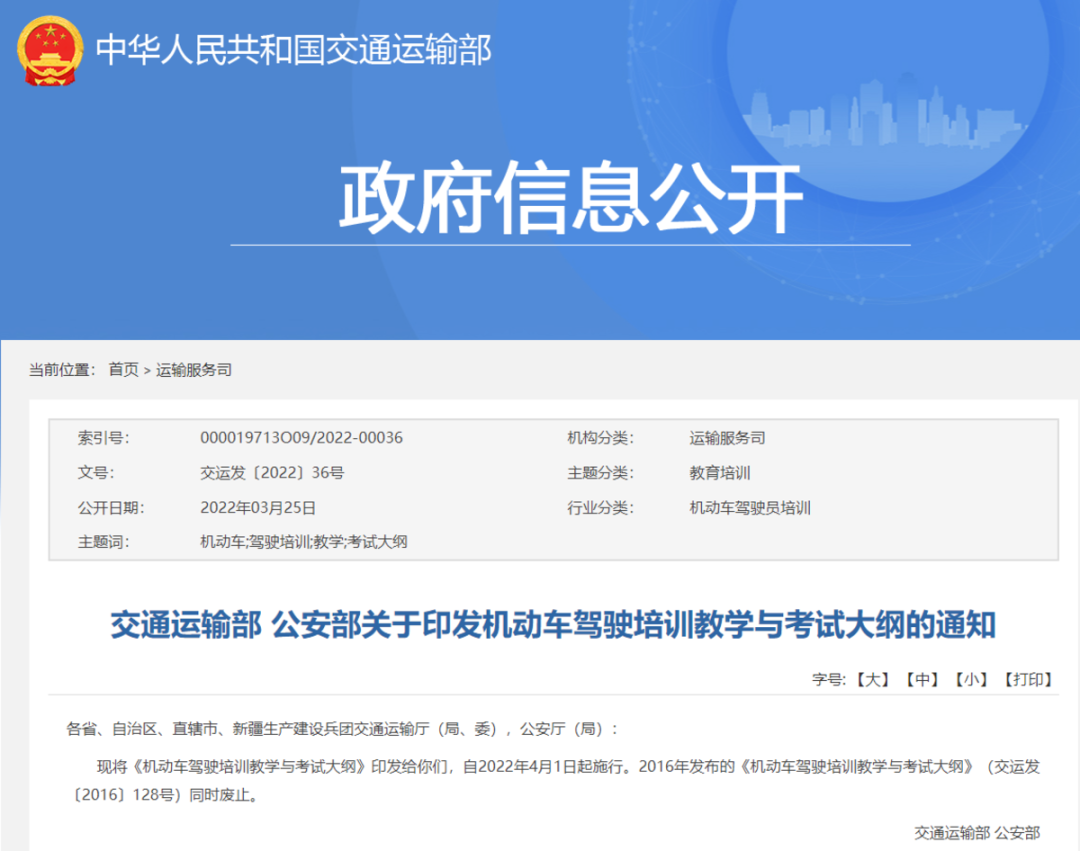Click the signature 交通运输部 公安部
This screenshot has width=1080, height=851.
pyautogui.click(x=977, y=833)
